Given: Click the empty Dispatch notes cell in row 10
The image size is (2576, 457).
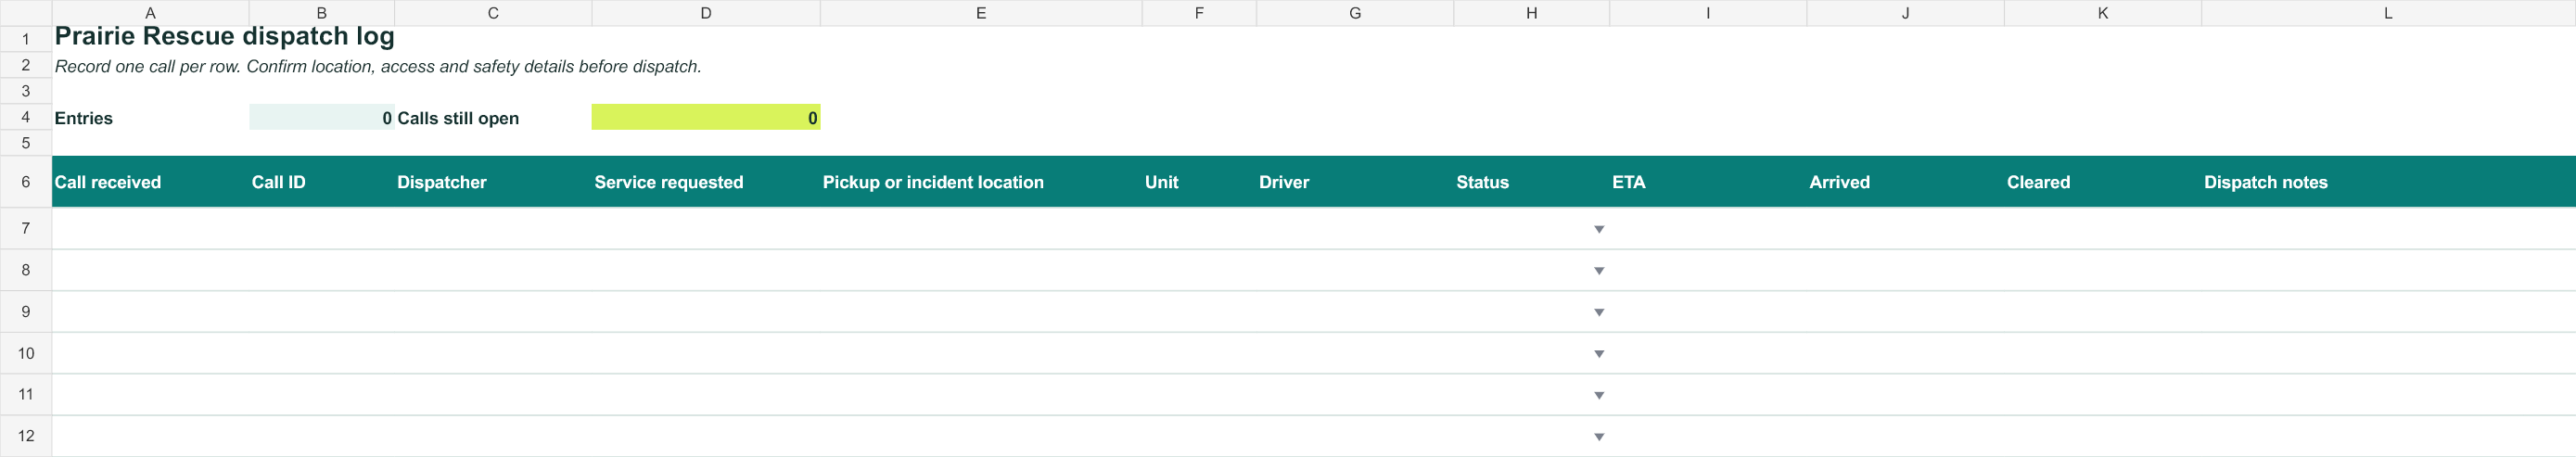Looking at the screenshot, I should (x=2388, y=353).
